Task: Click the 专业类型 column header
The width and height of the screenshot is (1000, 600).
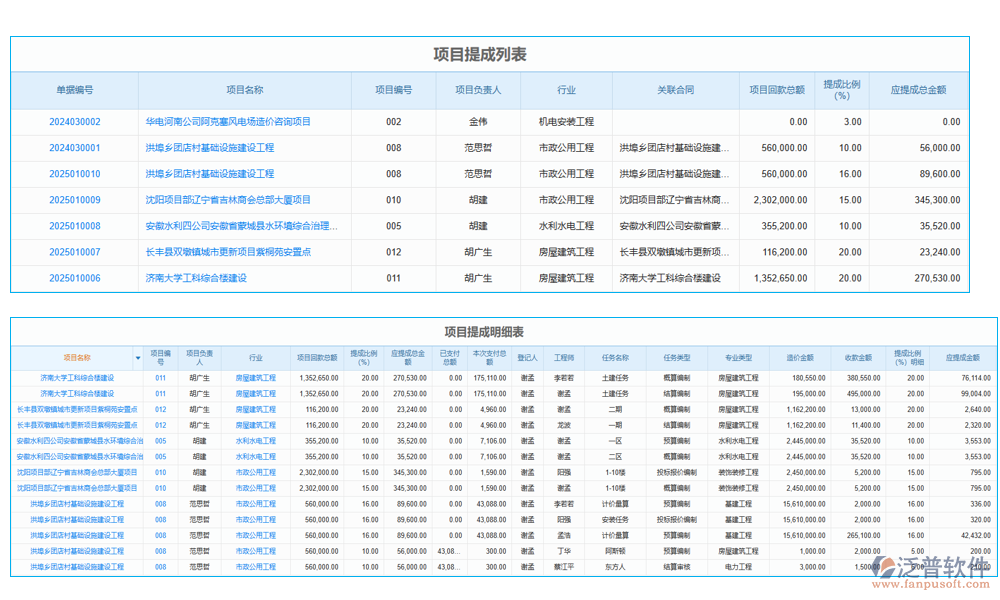Action: click(x=738, y=358)
